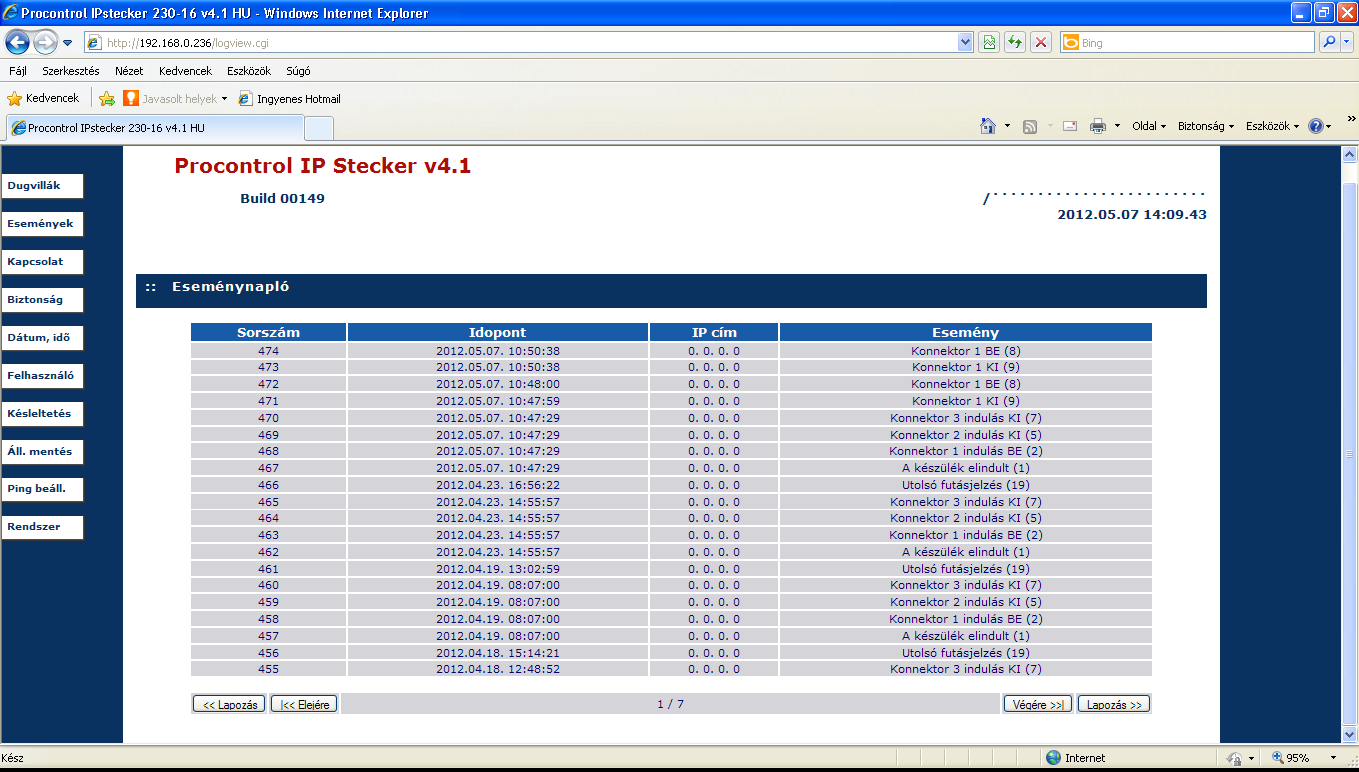
Task: Jump to end with Végére >>| button
Action: point(1038,704)
